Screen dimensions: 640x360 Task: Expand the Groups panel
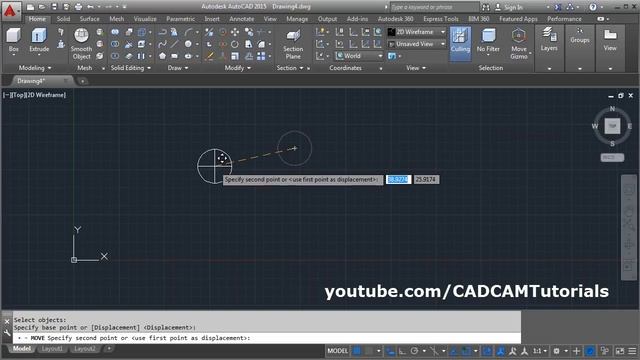pyautogui.click(x=580, y=48)
